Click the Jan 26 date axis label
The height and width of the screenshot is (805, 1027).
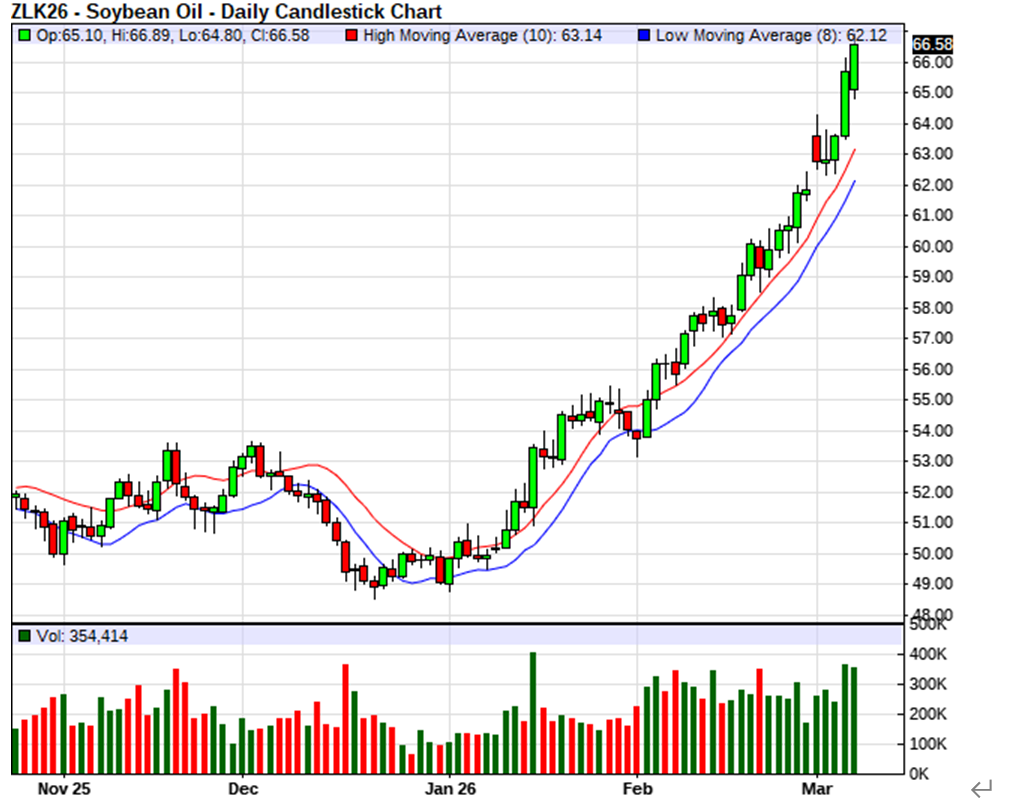449,788
